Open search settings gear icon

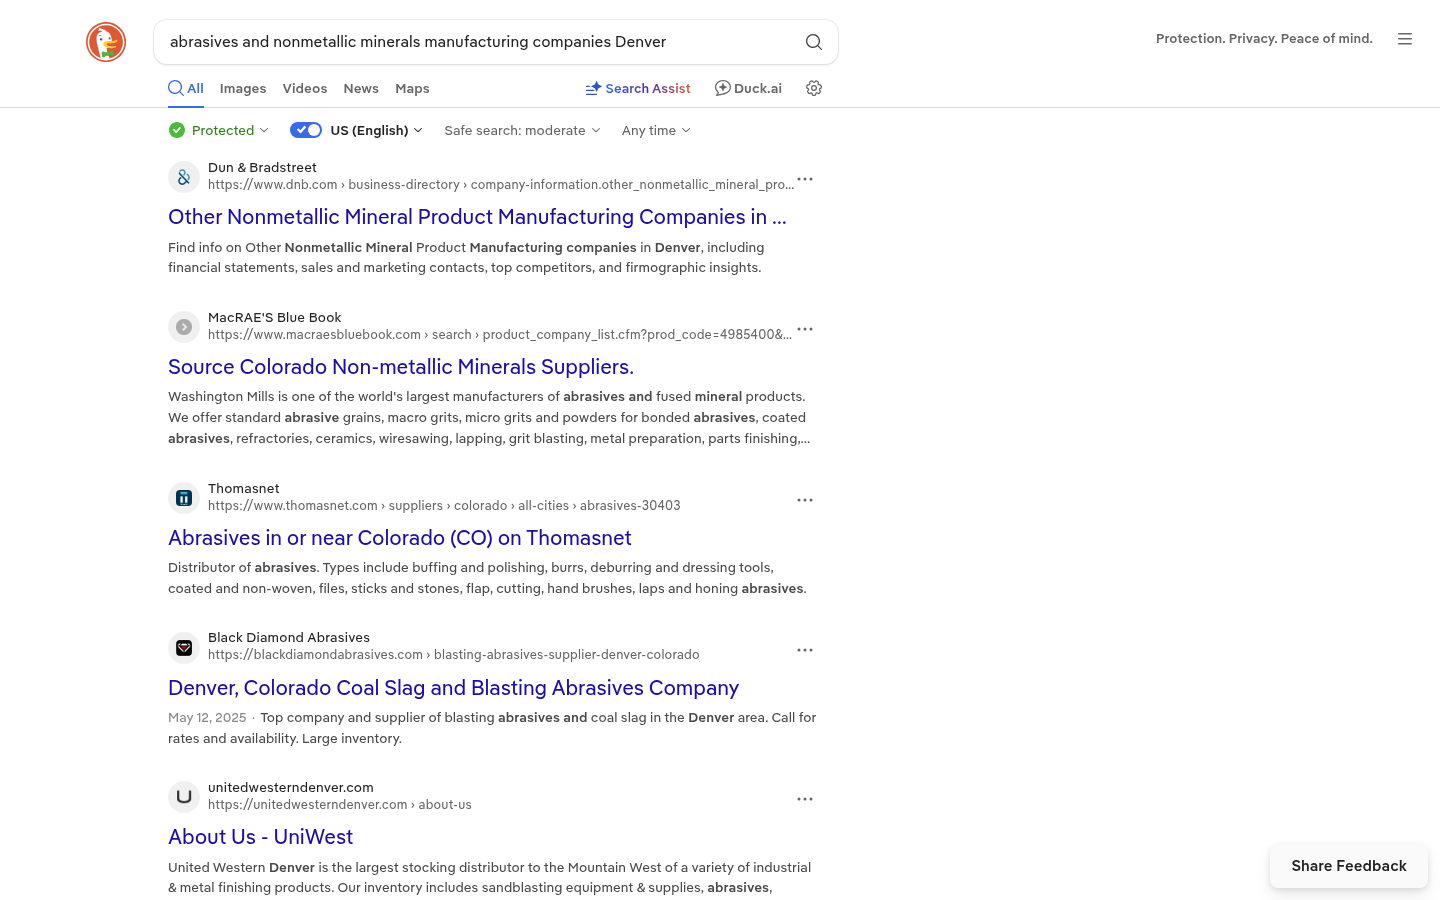[x=814, y=88]
